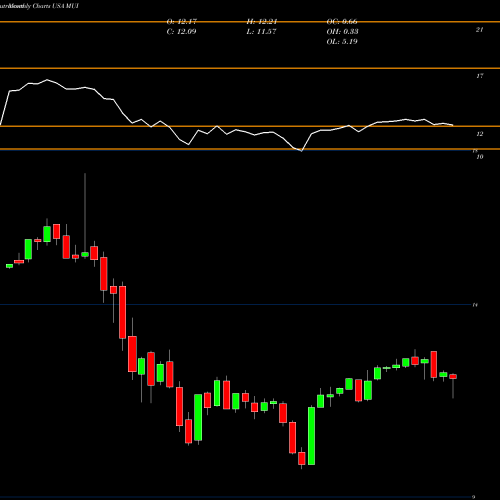The height and width of the screenshot is (500, 500).
Task: Click the '21' axis label
Action: pos(479,30)
